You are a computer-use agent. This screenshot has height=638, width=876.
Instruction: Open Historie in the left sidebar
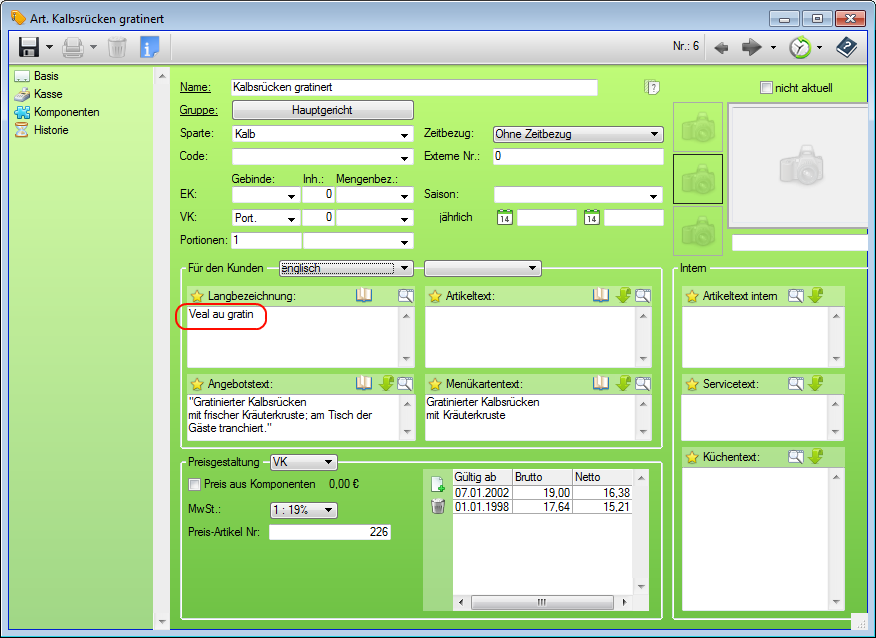(51, 130)
